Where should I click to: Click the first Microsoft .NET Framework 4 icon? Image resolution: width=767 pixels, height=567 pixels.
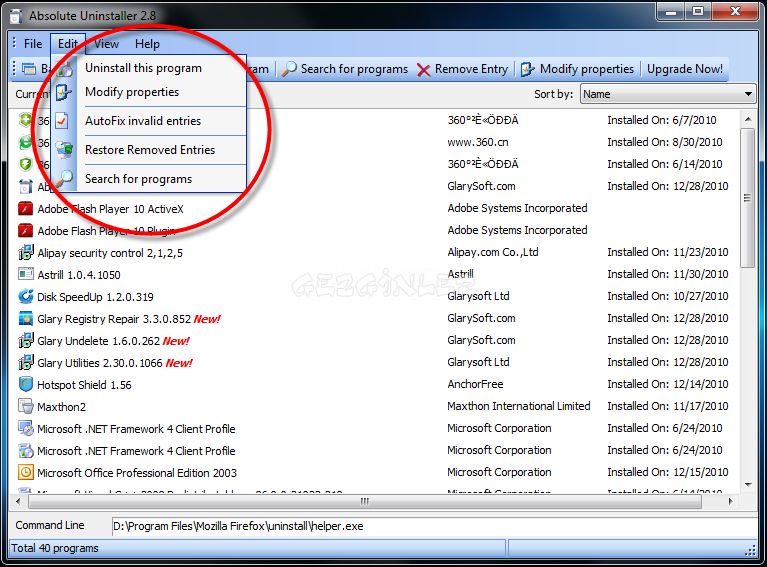(x=25, y=429)
